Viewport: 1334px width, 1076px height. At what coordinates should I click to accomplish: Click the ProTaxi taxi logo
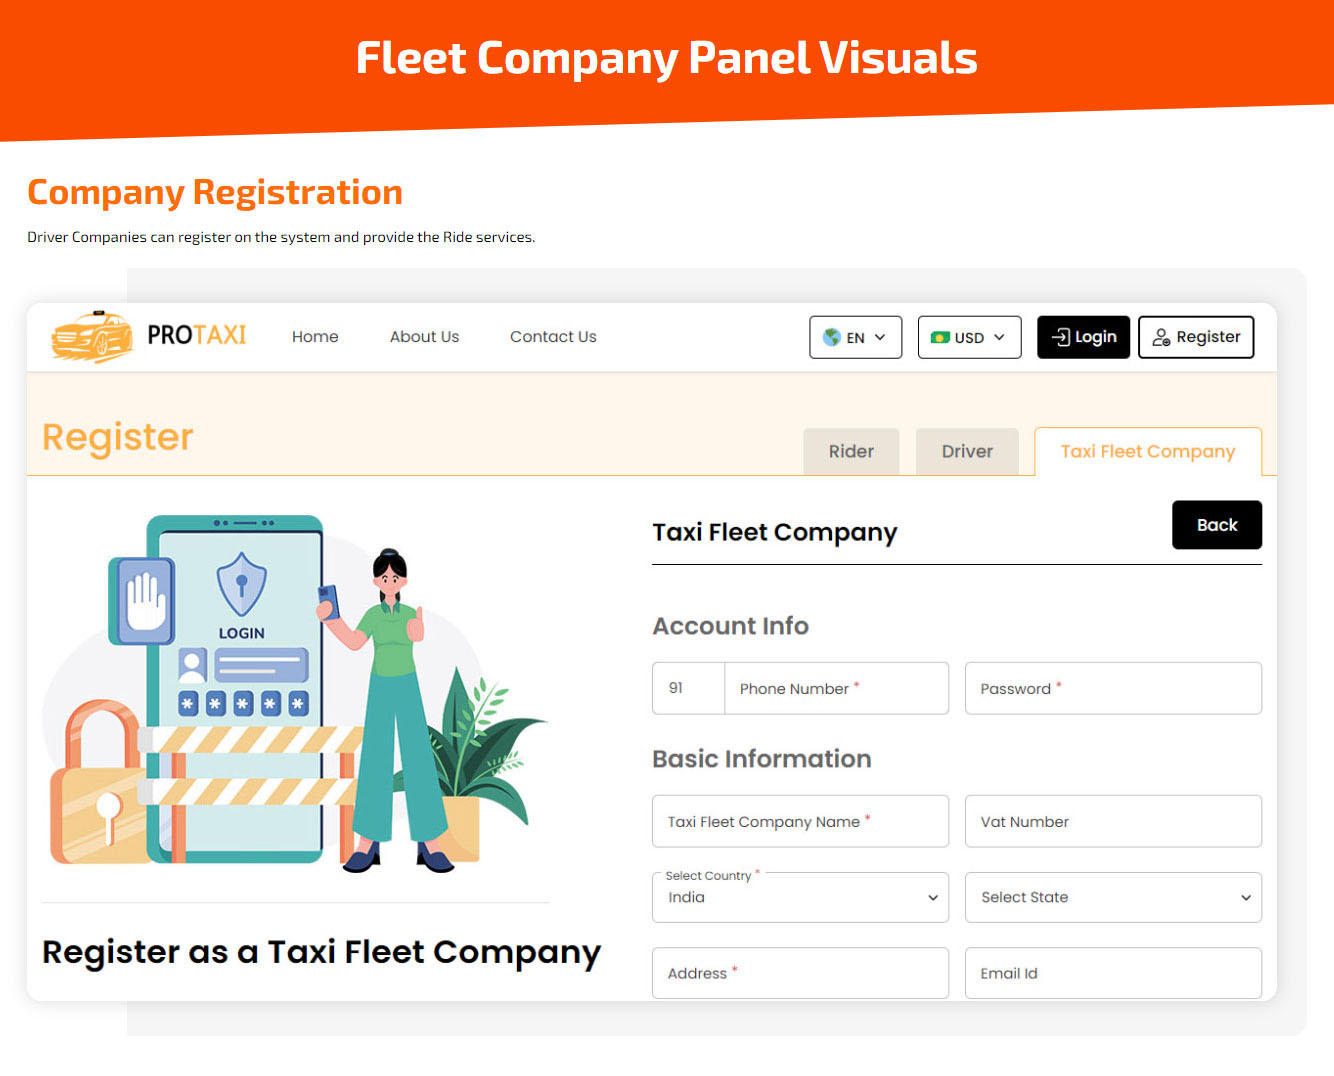tap(91, 336)
